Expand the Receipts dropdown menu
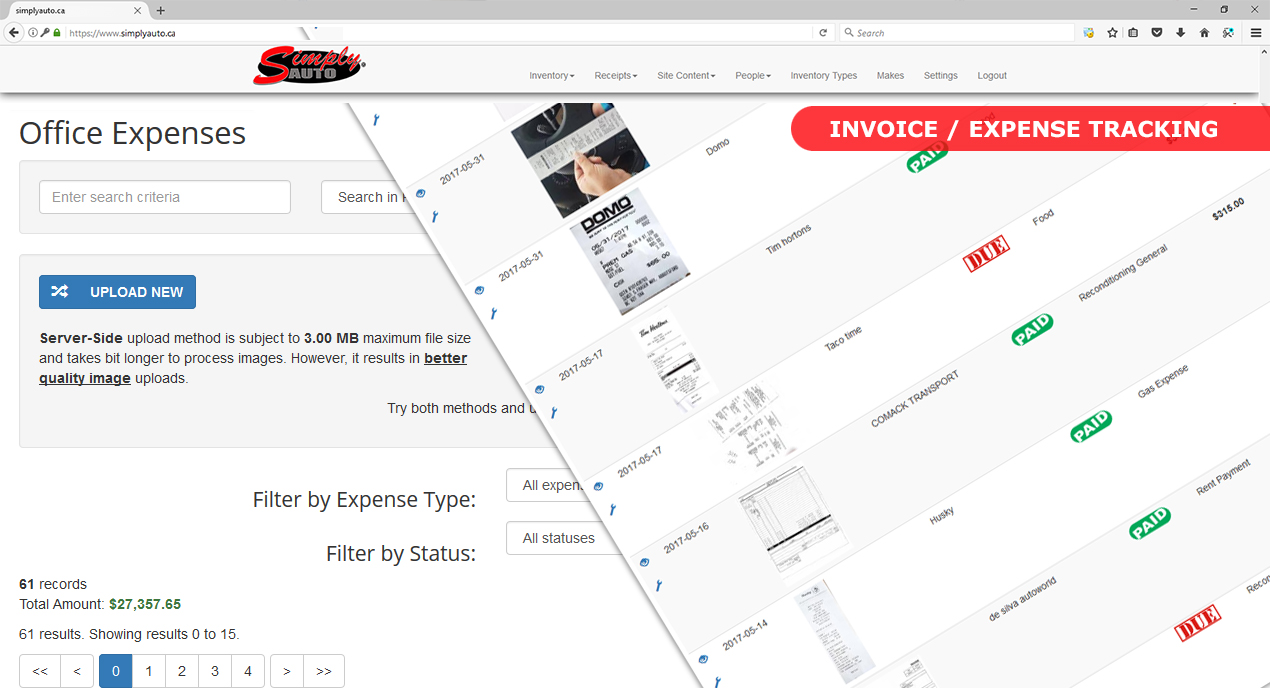Image resolution: width=1270 pixels, height=688 pixels. tap(615, 76)
